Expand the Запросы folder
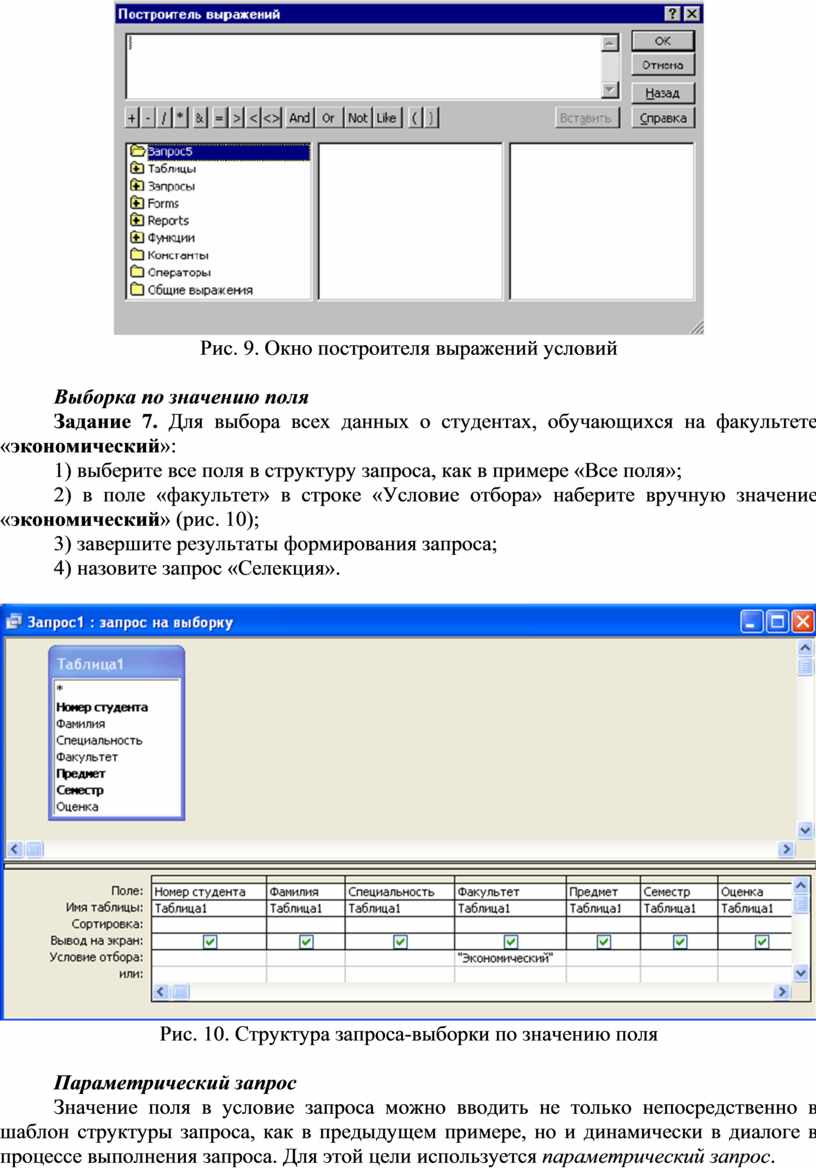 [137, 186]
